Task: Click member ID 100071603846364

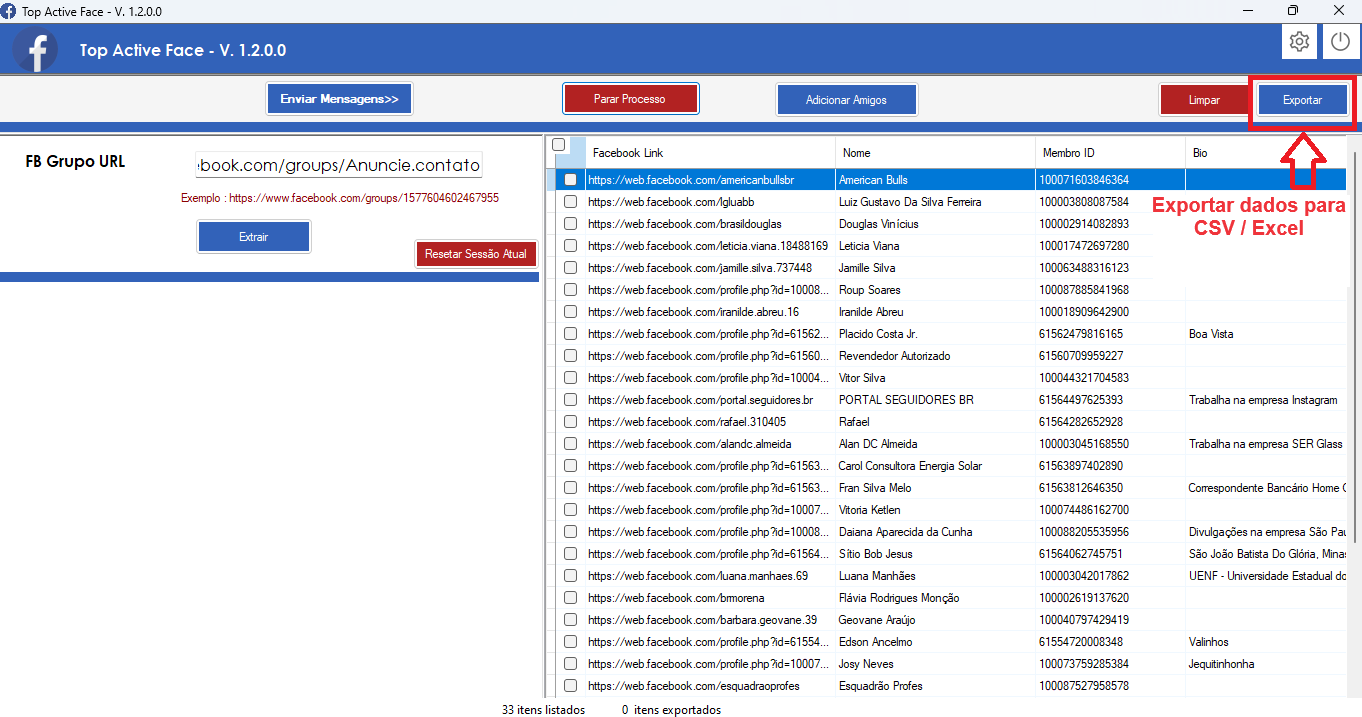Action: pos(1084,180)
